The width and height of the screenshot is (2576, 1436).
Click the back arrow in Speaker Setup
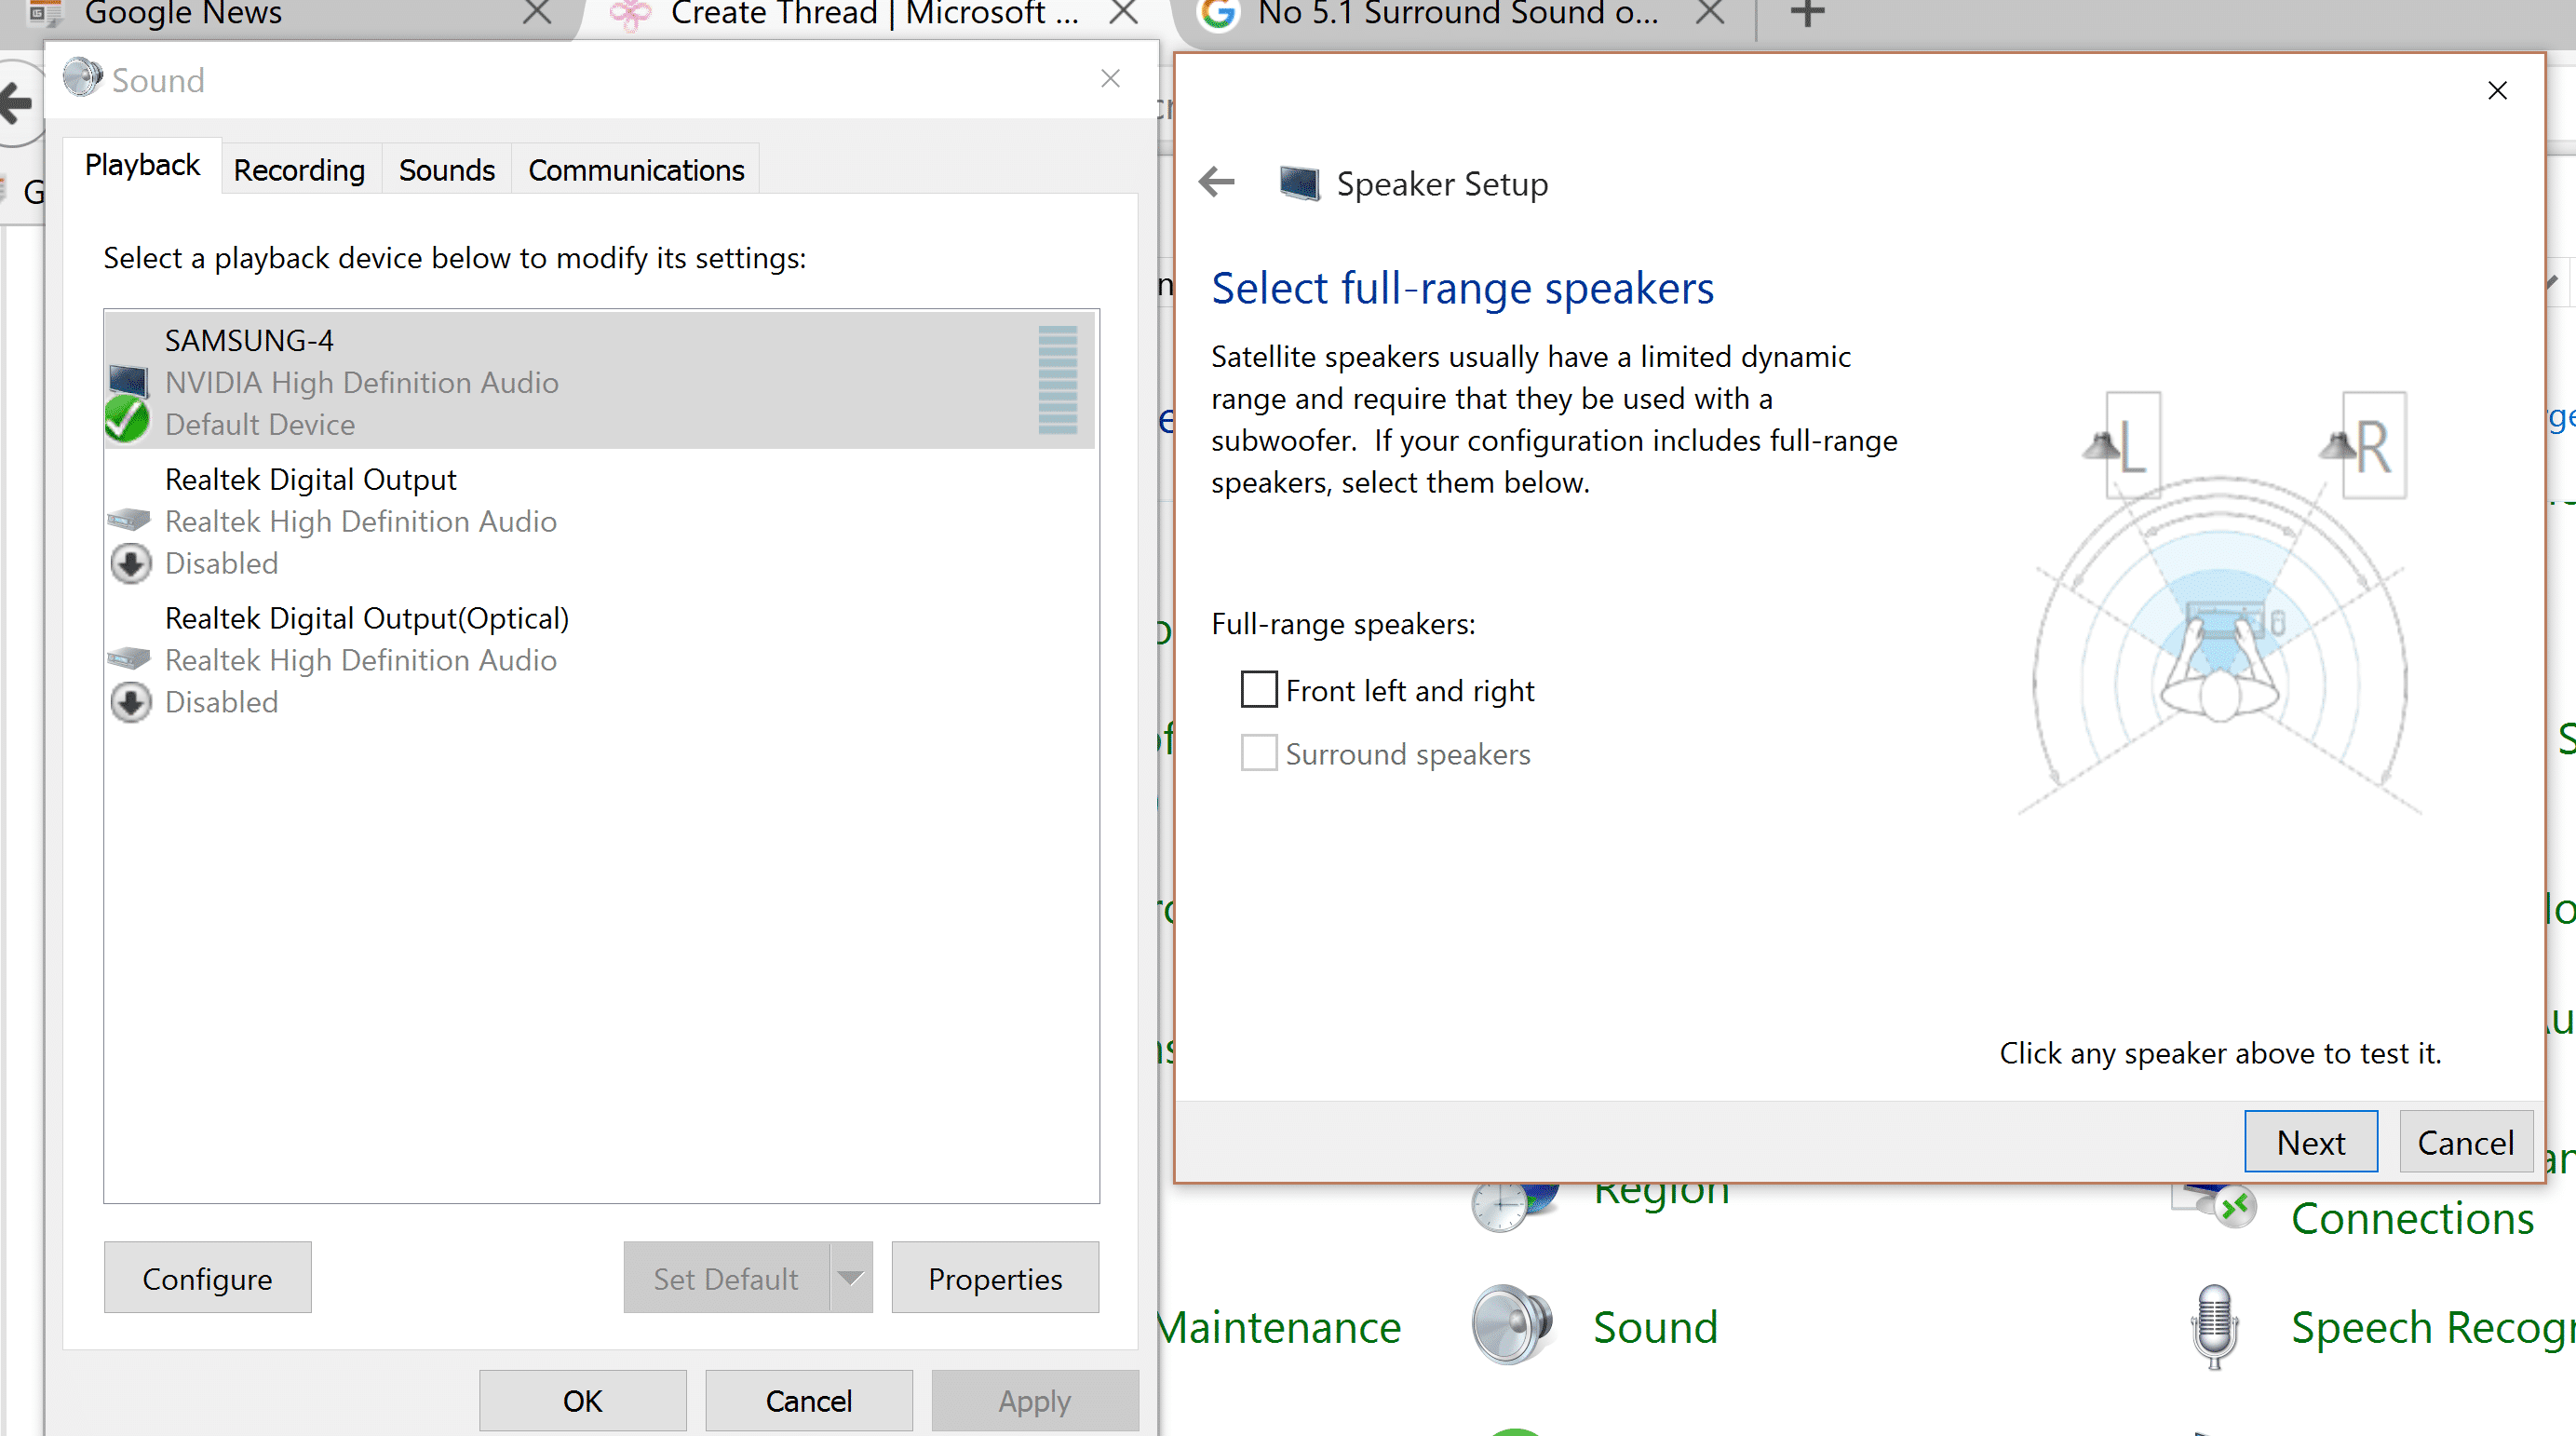(x=1217, y=183)
